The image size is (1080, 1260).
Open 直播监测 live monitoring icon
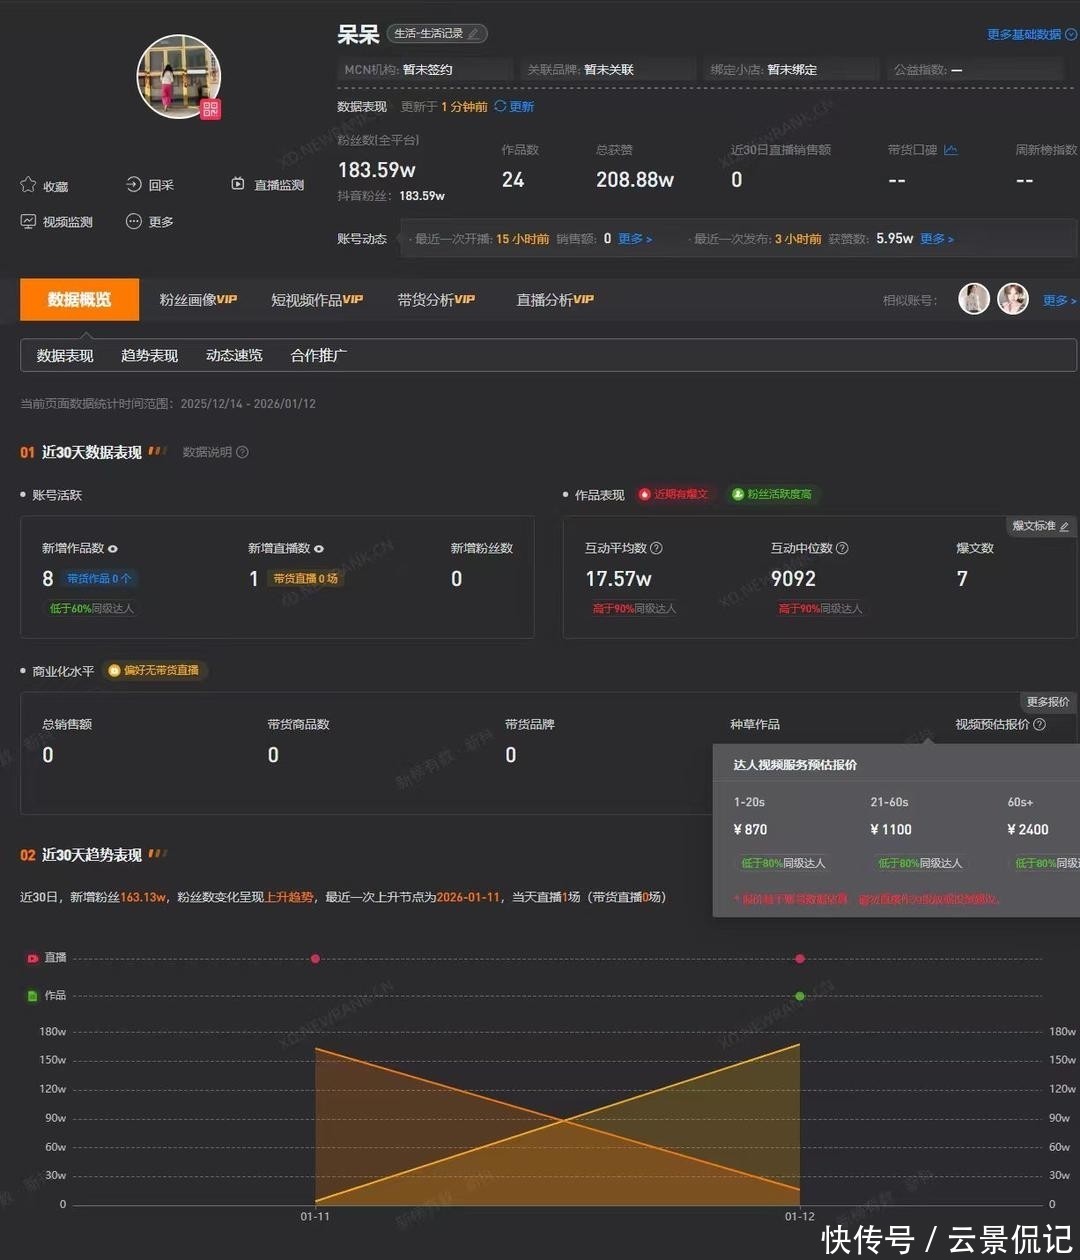click(x=238, y=184)
